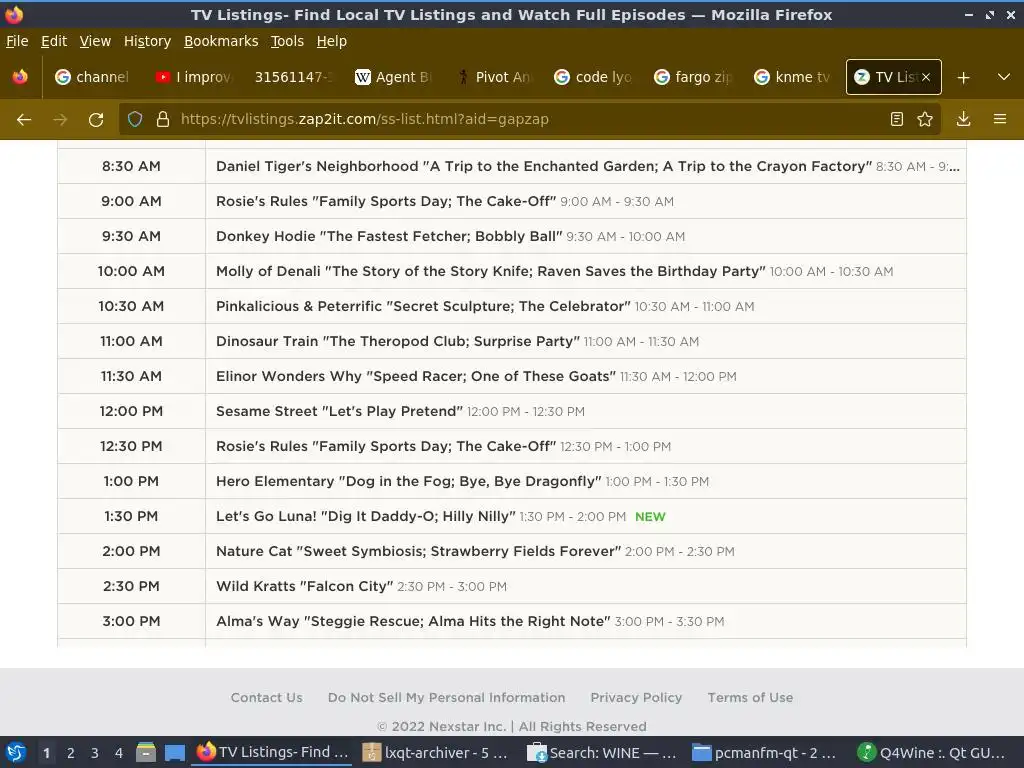
Task: Open the Privacy Policy link
Action: click(x=636, y=697)
